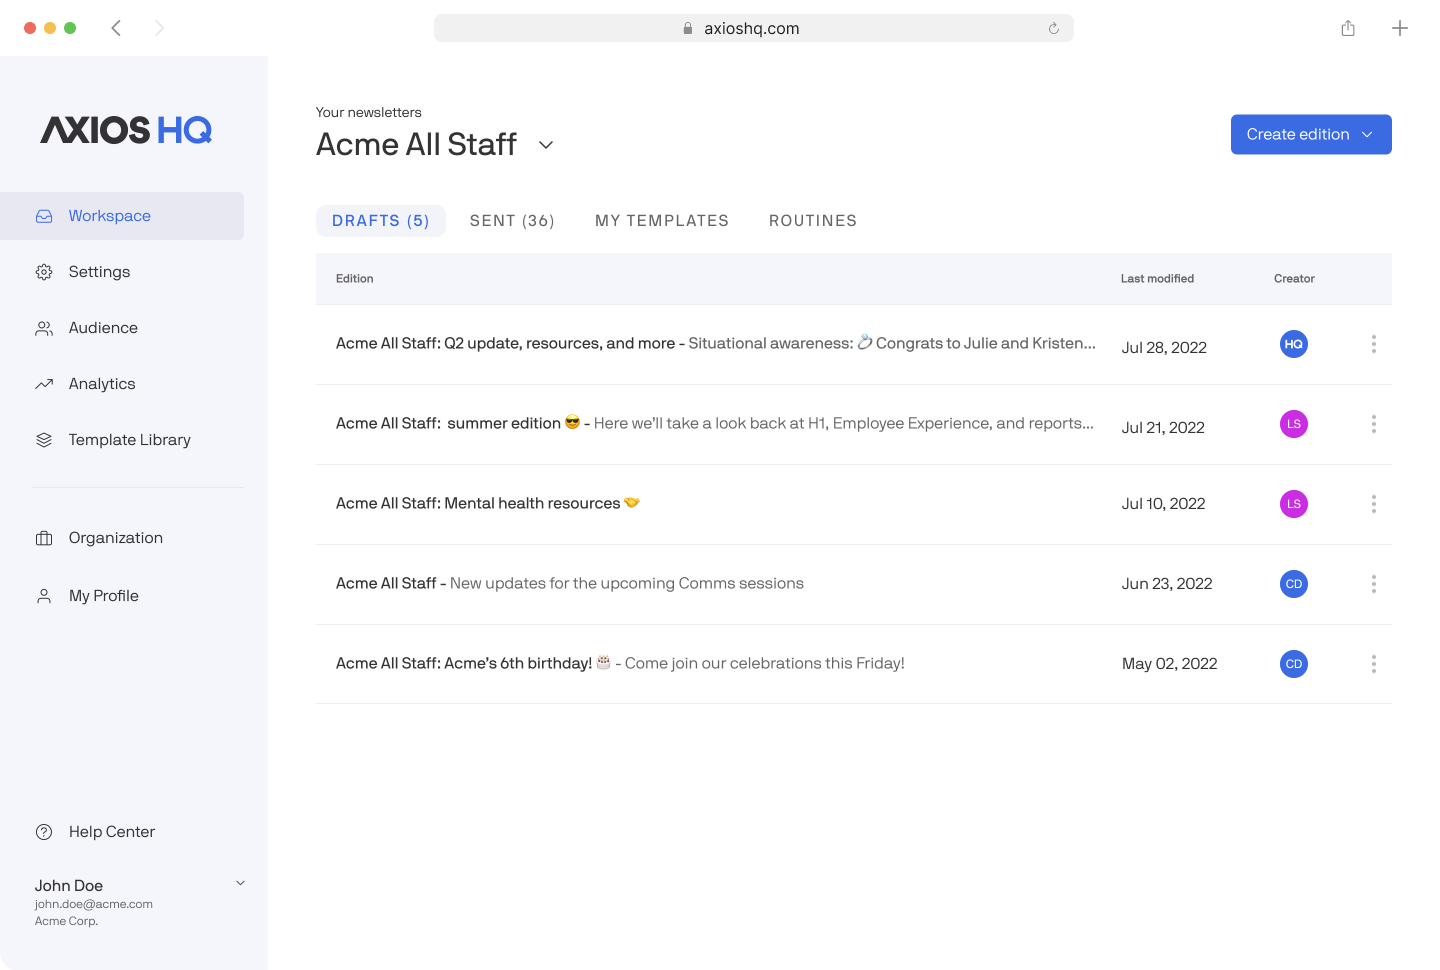The image size is (1440, 970).
Task: Click the Jun 23, 2022 date
Action: (1167, 583)
